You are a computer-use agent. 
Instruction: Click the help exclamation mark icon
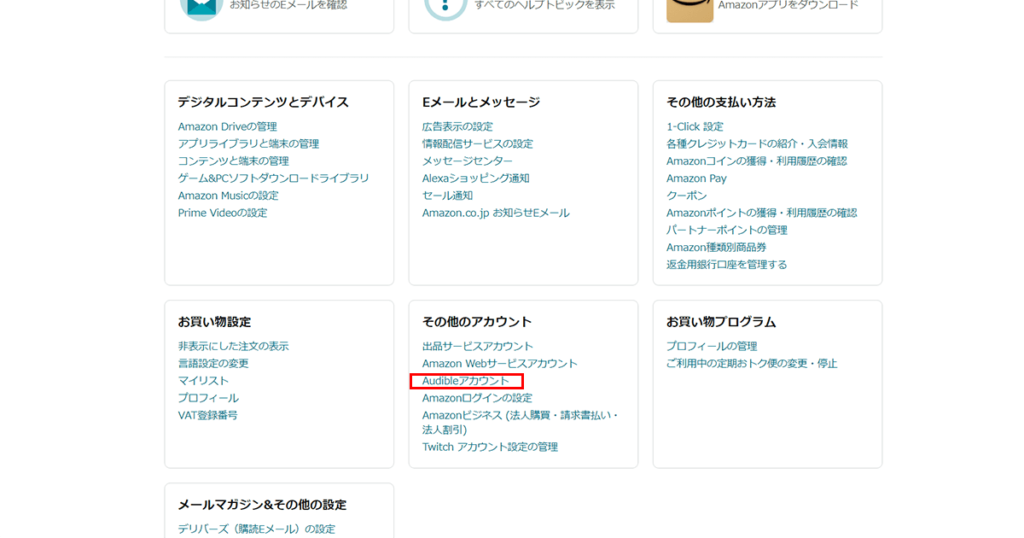click(x=445, y=9)
